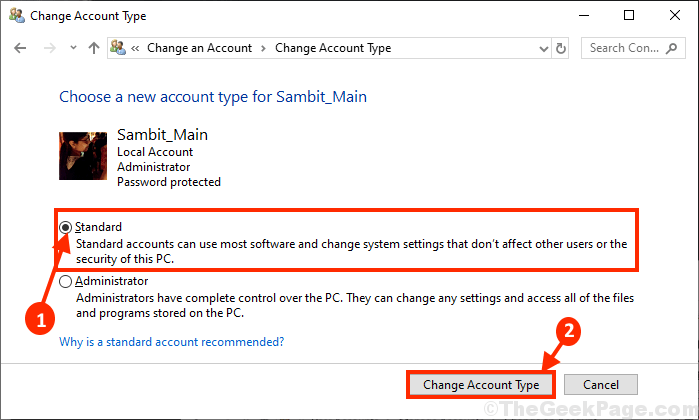Go up one level with up arrow
This screenshot has width=699, height=420.
click(x=94, y=48)
